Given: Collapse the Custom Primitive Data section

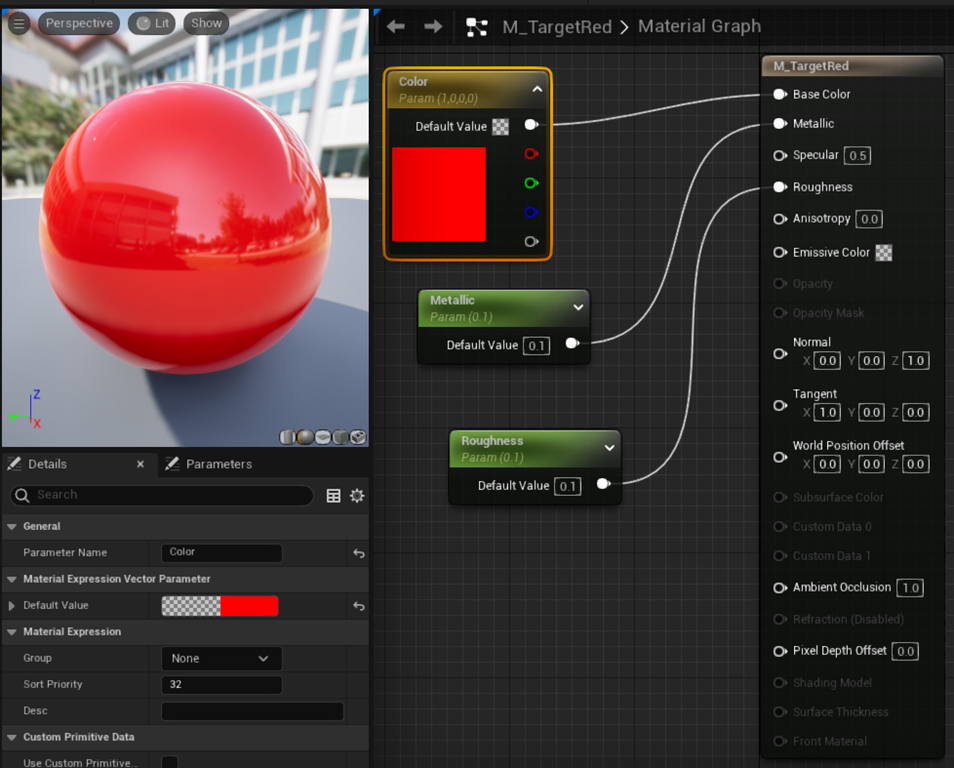Looking at the screenshot, I should [12, 738].
